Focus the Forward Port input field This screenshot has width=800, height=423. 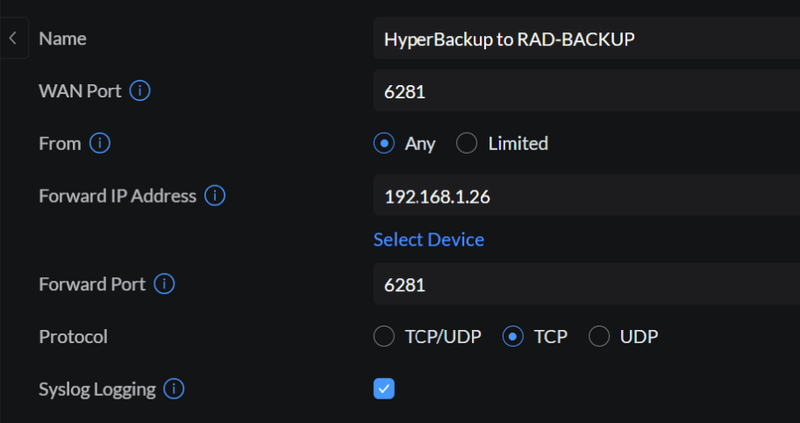point(585,285)
